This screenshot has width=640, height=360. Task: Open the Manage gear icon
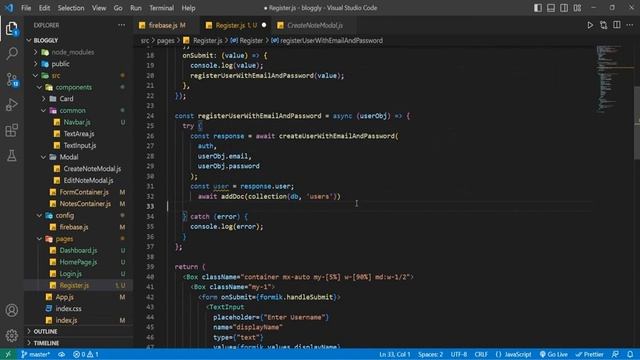point(12,336)
